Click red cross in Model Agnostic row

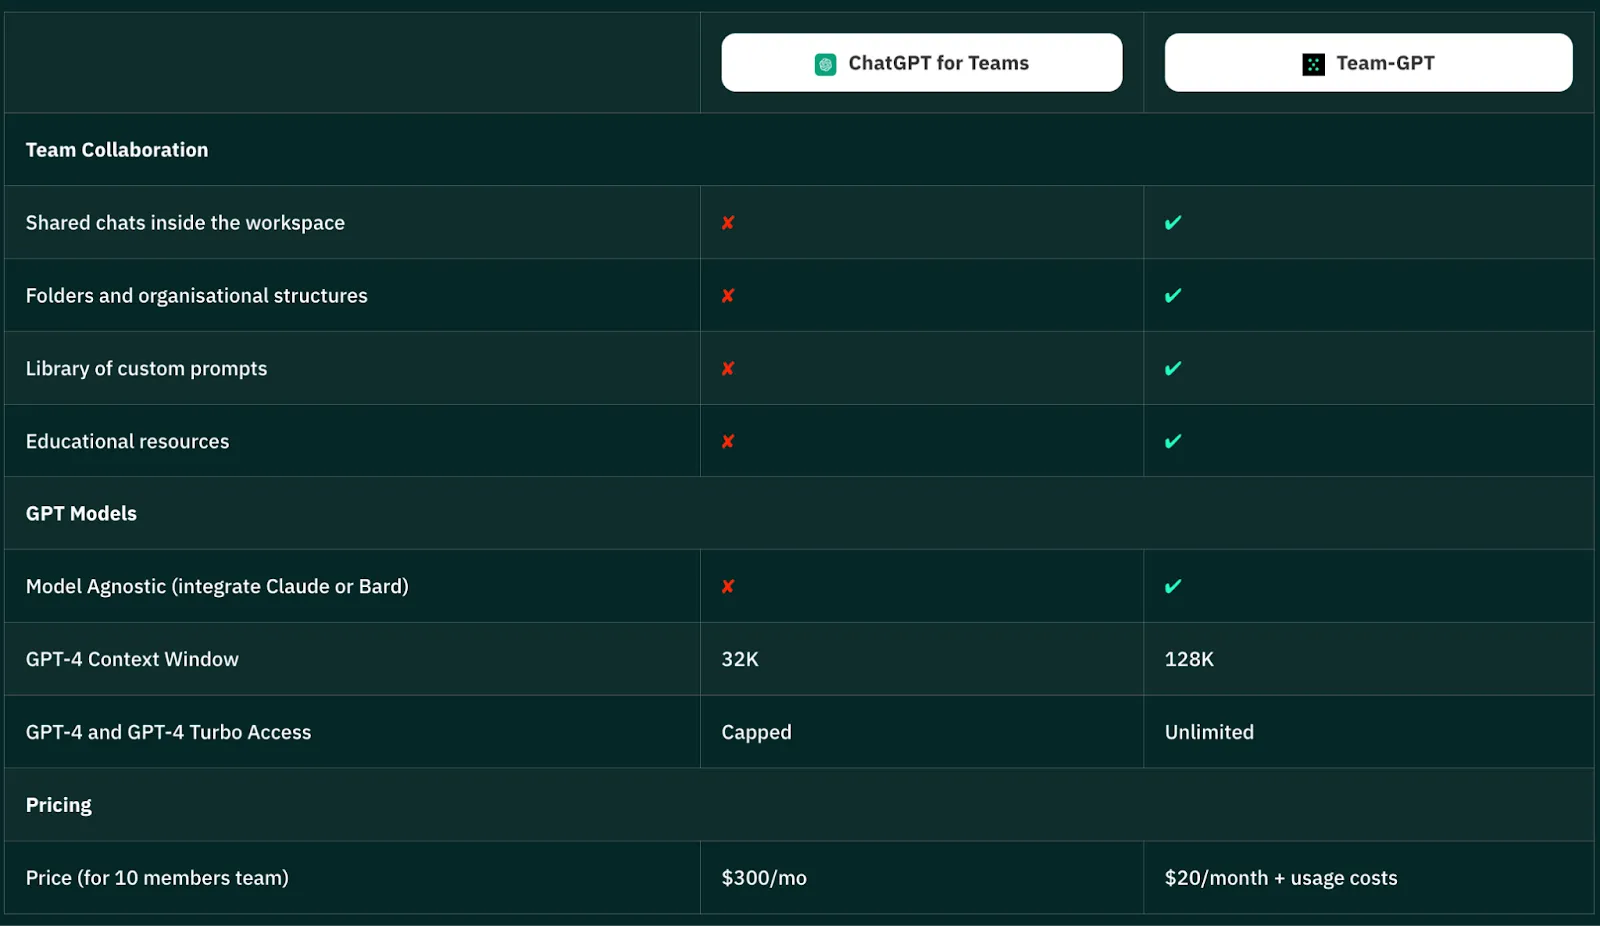tap(728, 587)
